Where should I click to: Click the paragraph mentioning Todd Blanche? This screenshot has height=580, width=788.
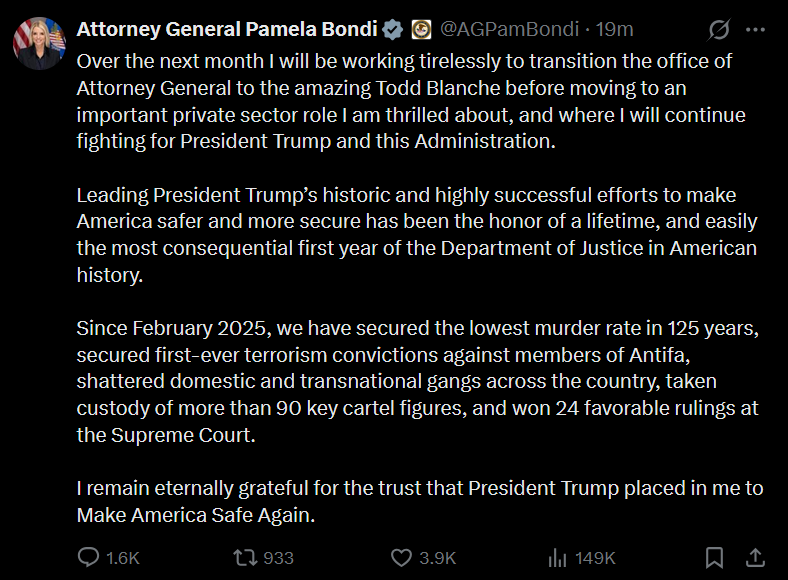click(411, 101)
